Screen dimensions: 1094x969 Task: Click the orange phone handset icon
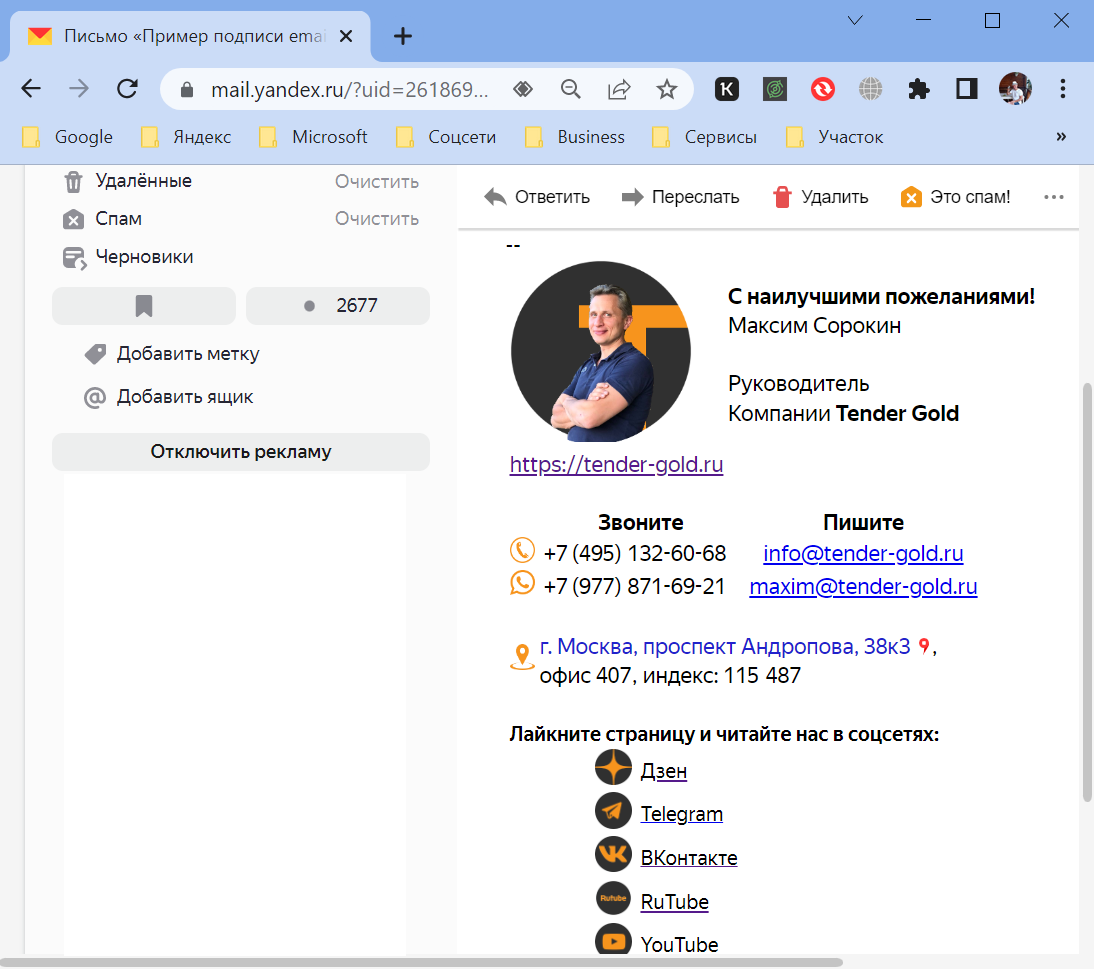pyautogui.click(x=522, y=550)
